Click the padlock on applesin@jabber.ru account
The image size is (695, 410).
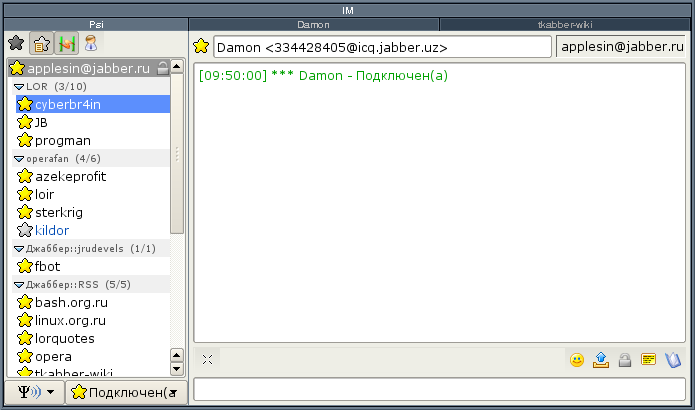(x=161, y=68)
